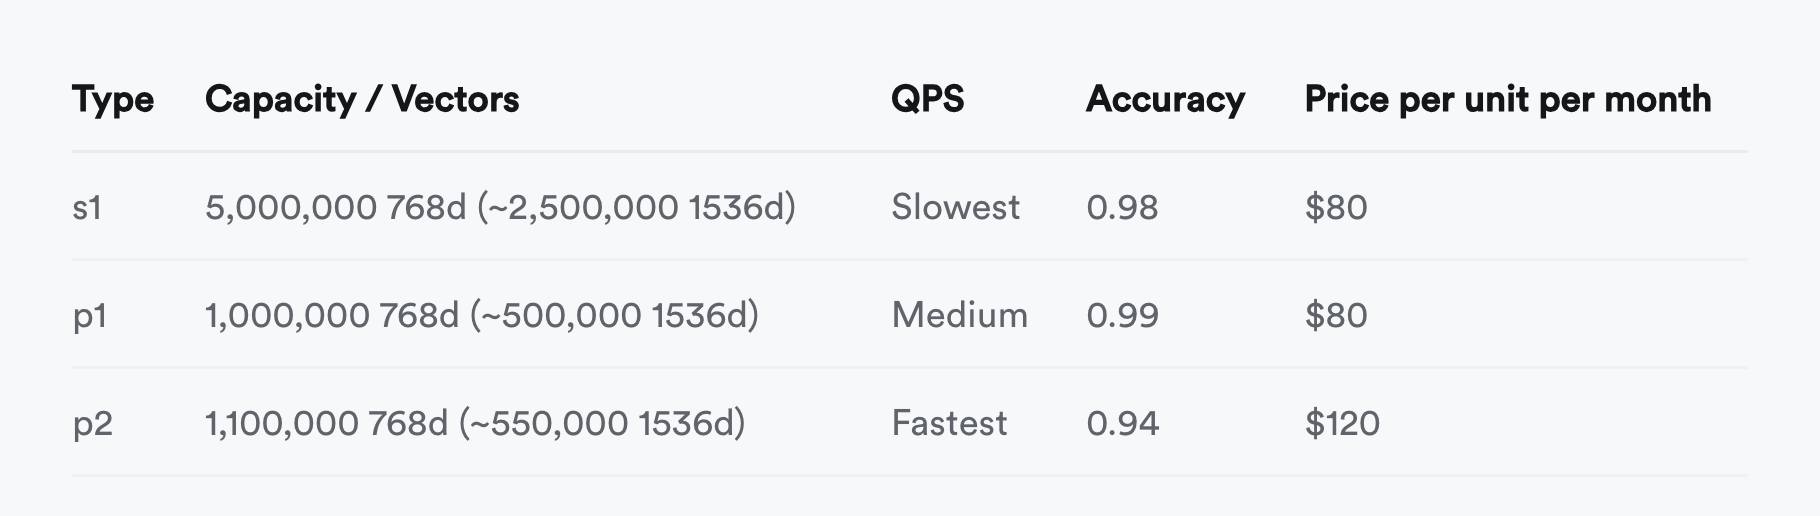The image size is (1820, 516).
Task: Select the p1 type cell
Action: 89,316
